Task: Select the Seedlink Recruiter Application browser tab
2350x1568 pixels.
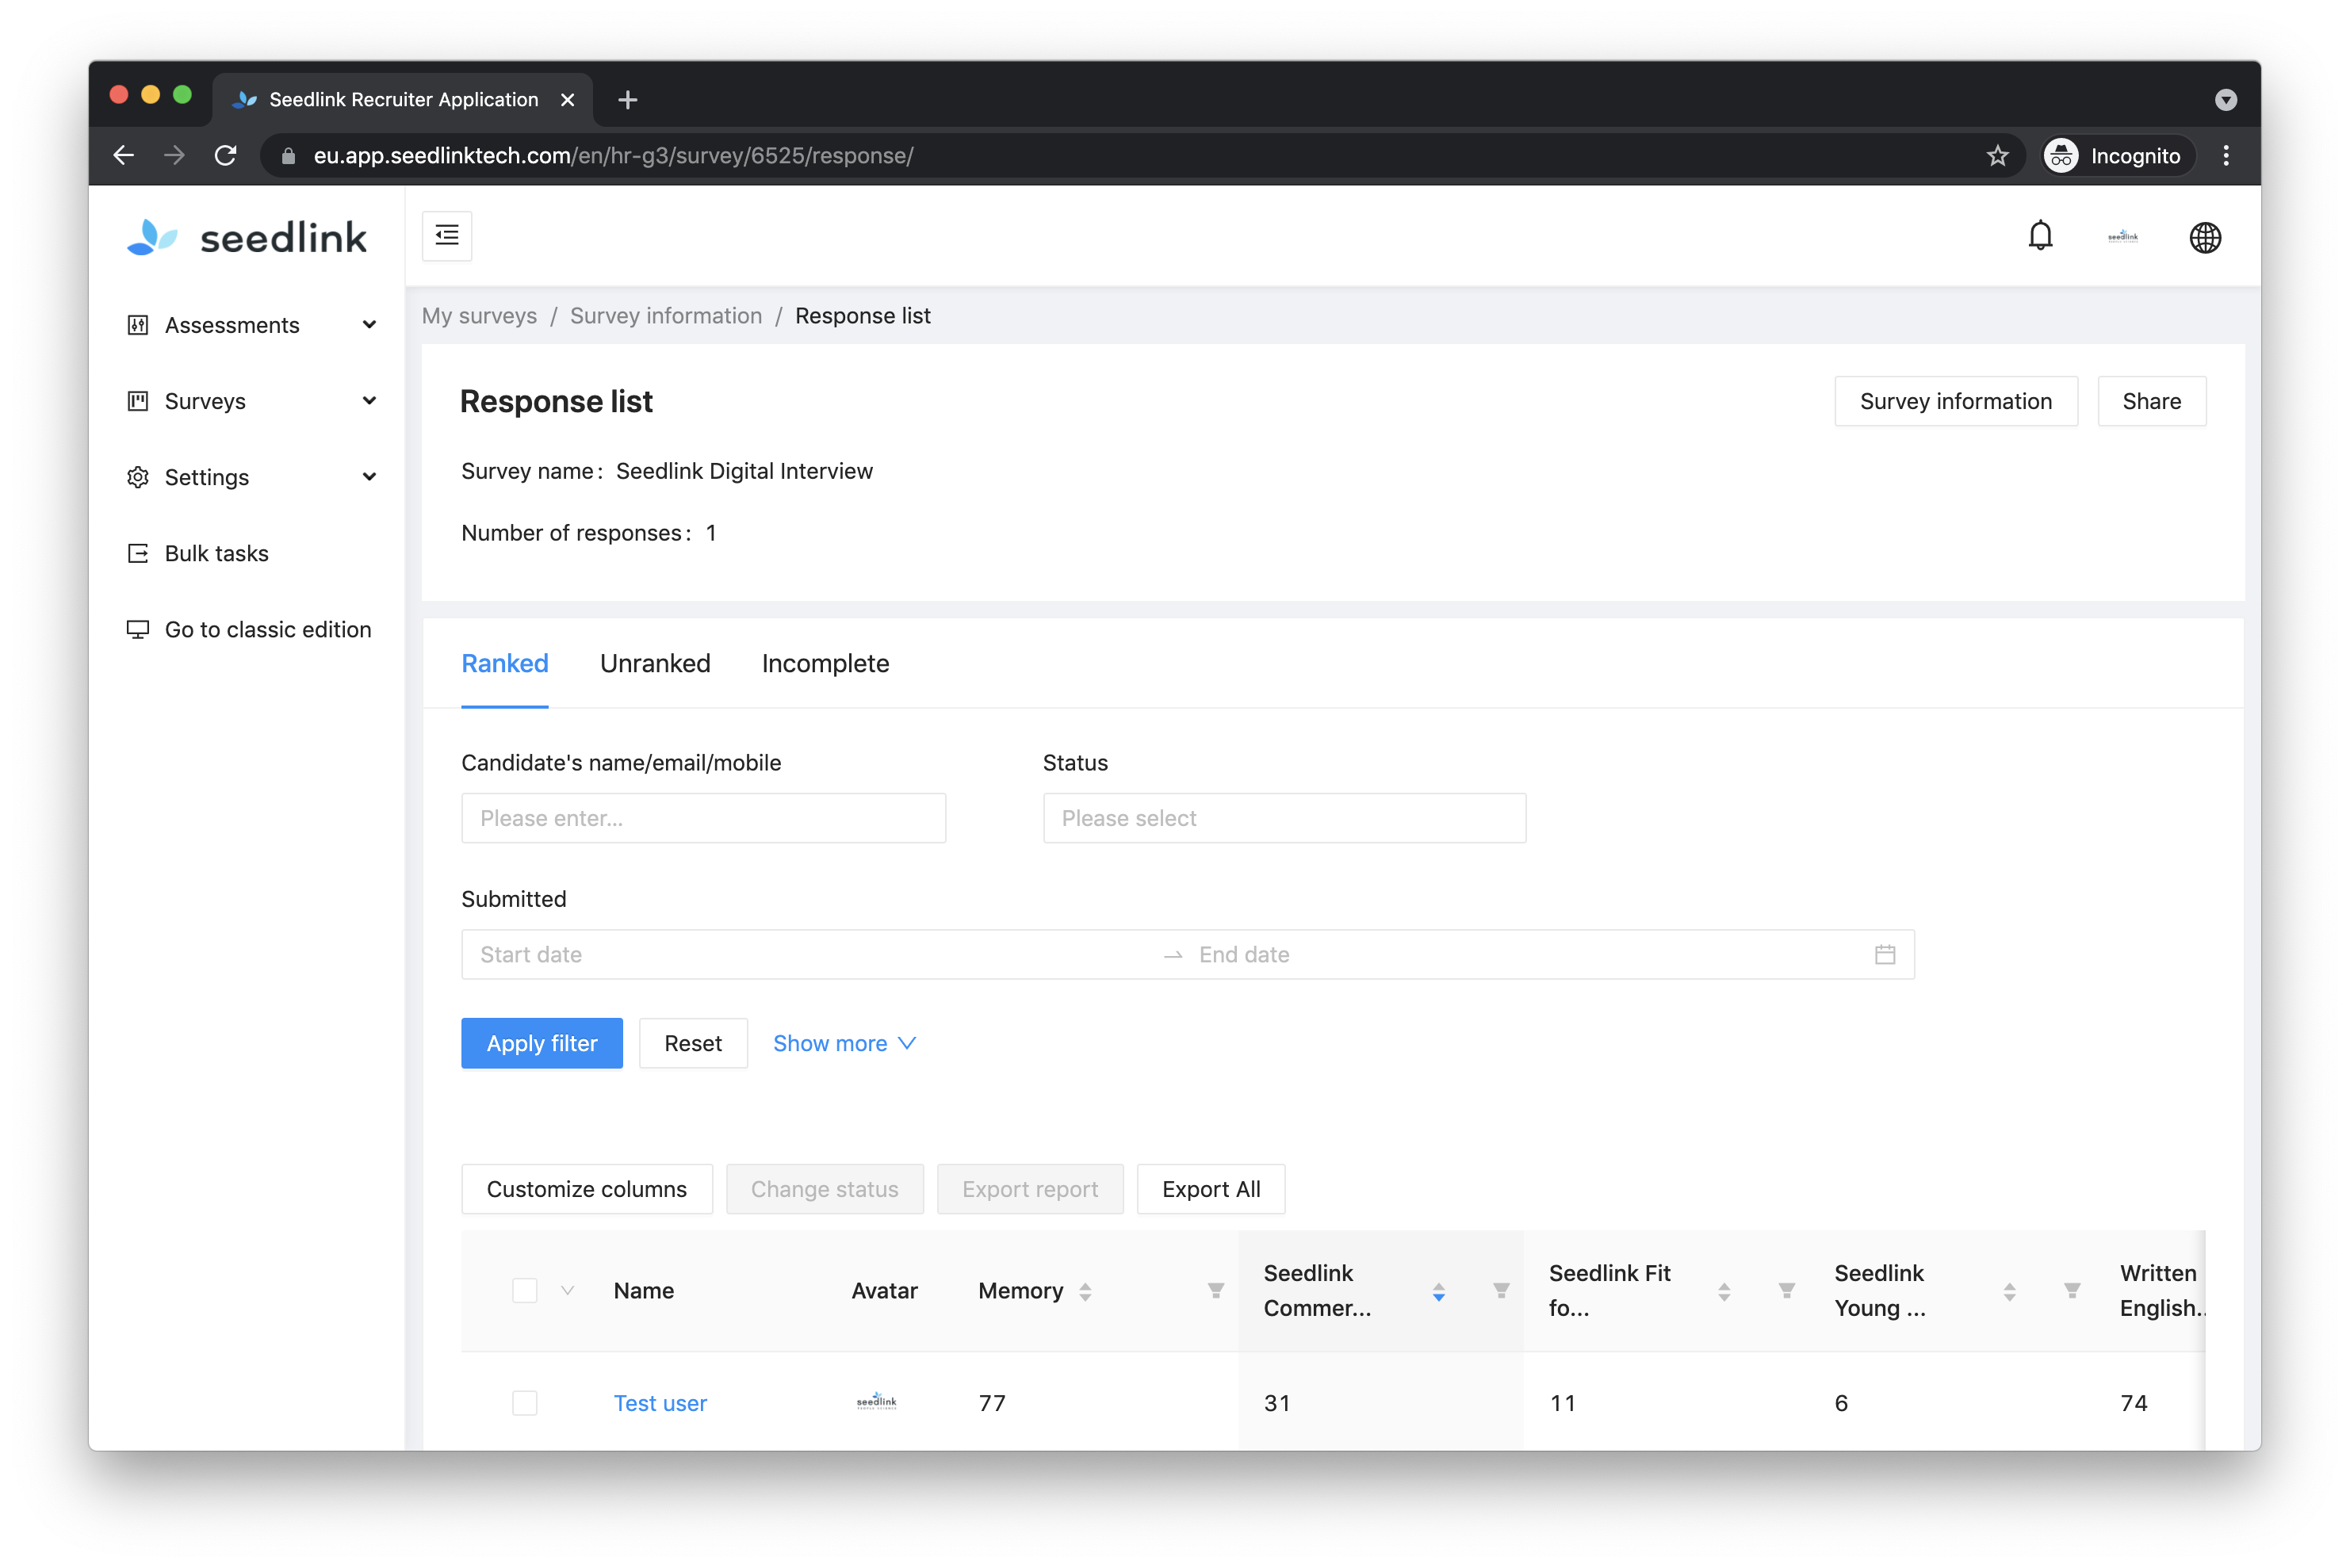Action: click(x=403, y=100)
